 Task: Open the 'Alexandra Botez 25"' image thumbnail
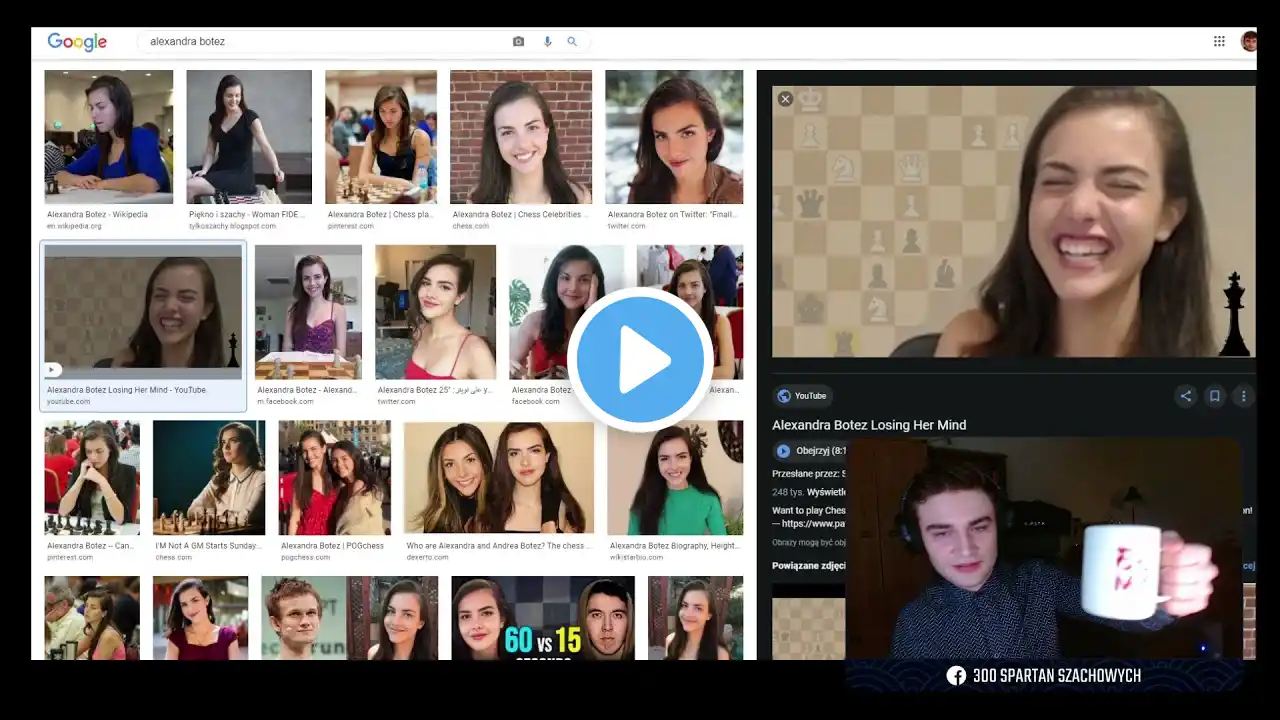click(x=435, y=312)
